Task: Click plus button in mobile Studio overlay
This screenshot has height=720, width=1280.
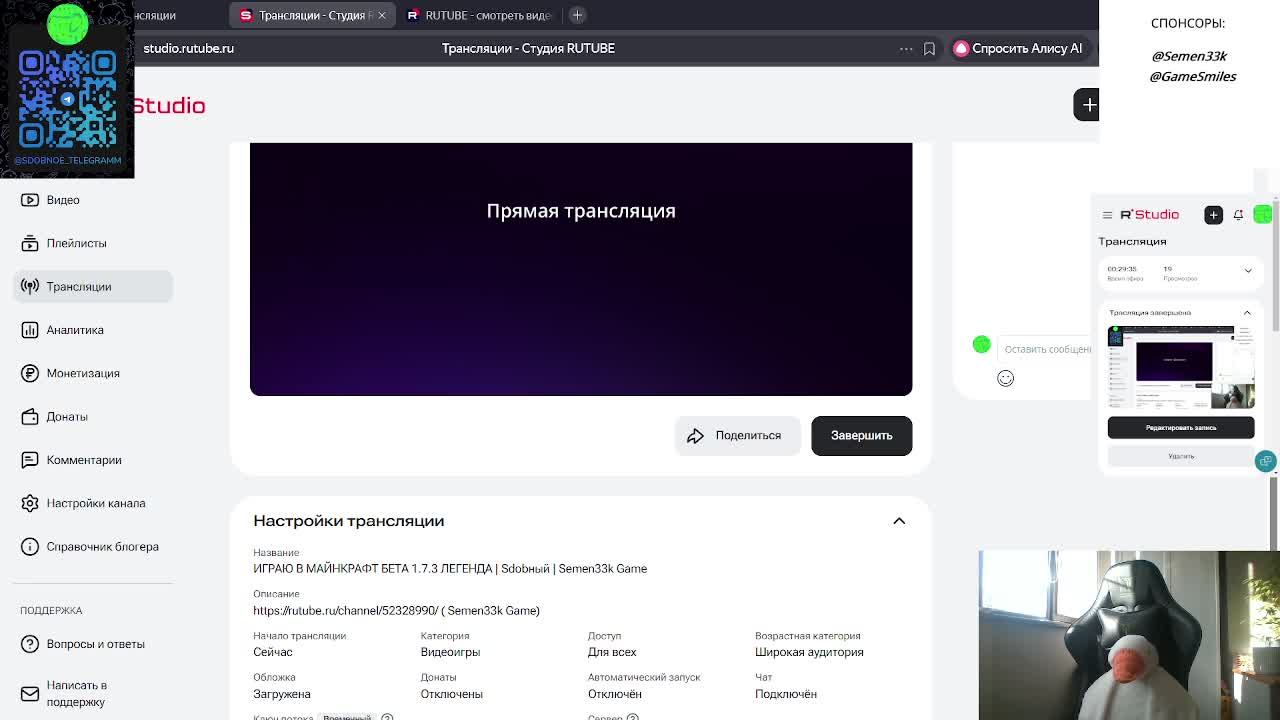Action: [1213, 215]
